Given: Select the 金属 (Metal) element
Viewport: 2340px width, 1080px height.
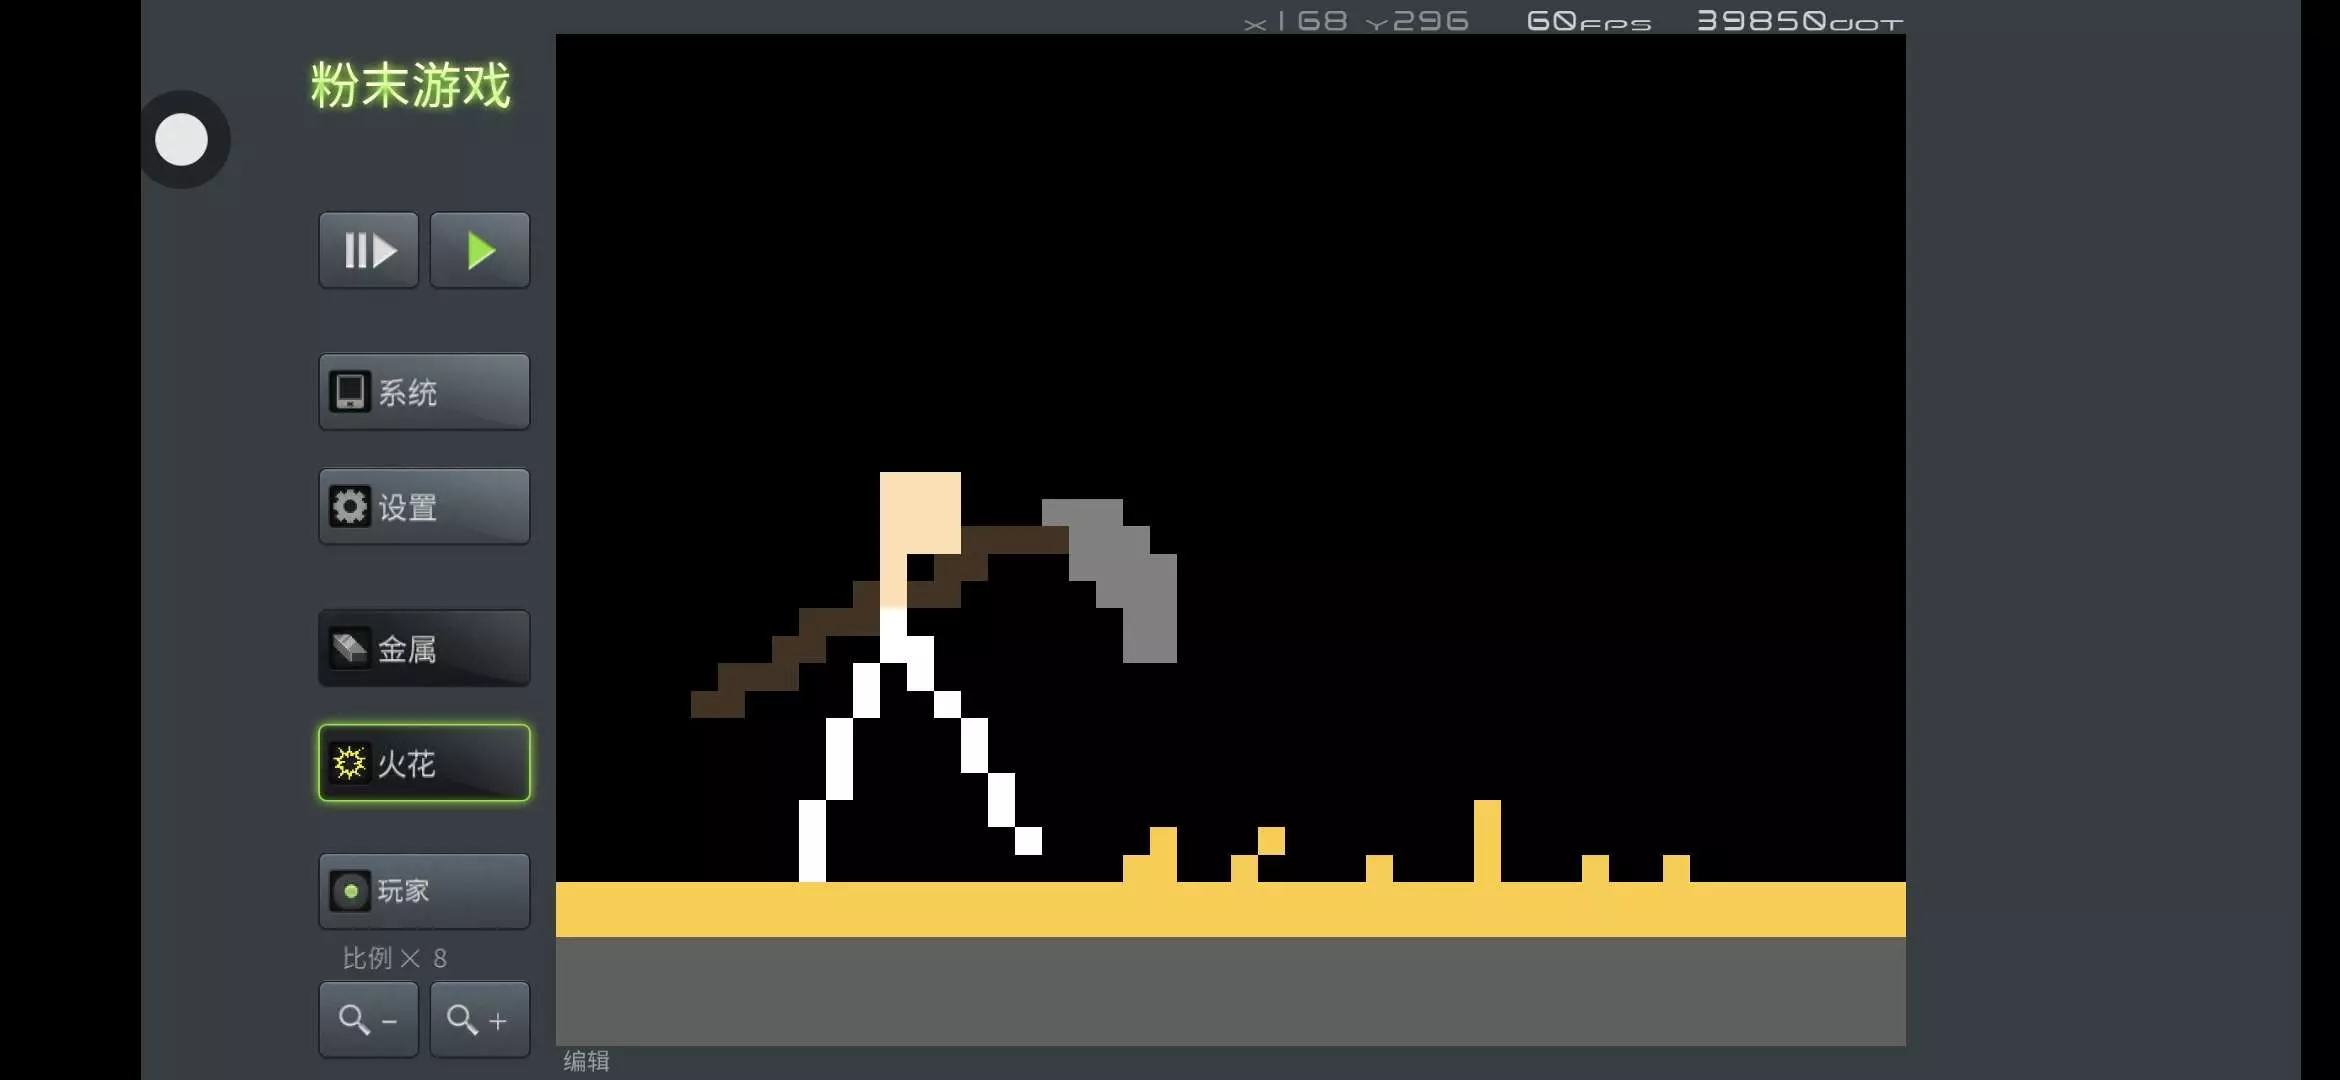Looking at the screenshot, I should pyautogui.click(x=424, y=649).
